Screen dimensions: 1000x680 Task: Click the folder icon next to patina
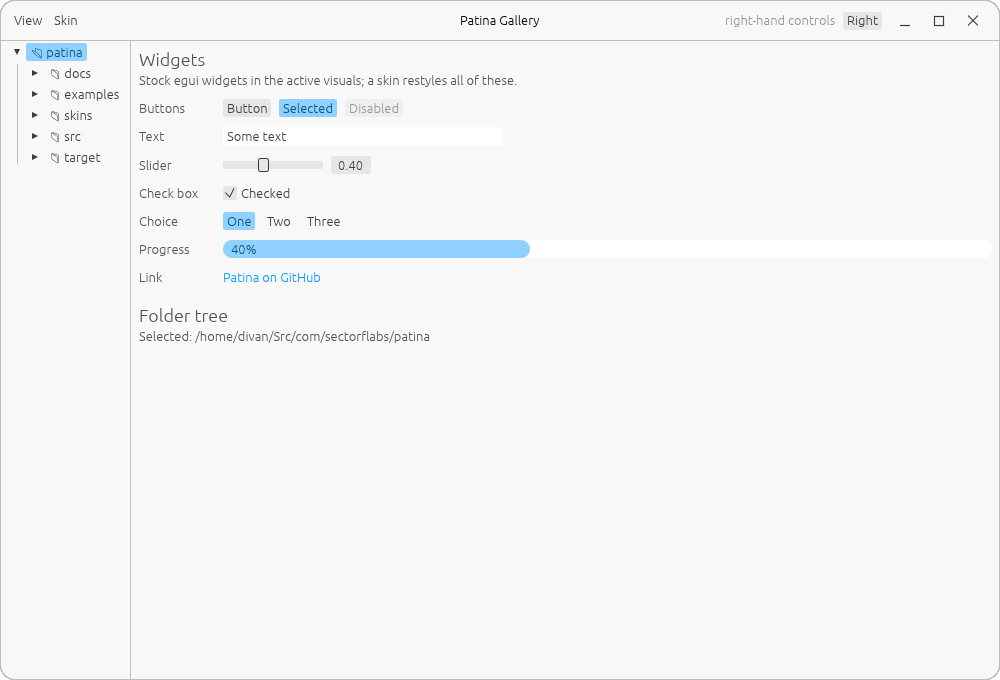(x=37, y=53)
